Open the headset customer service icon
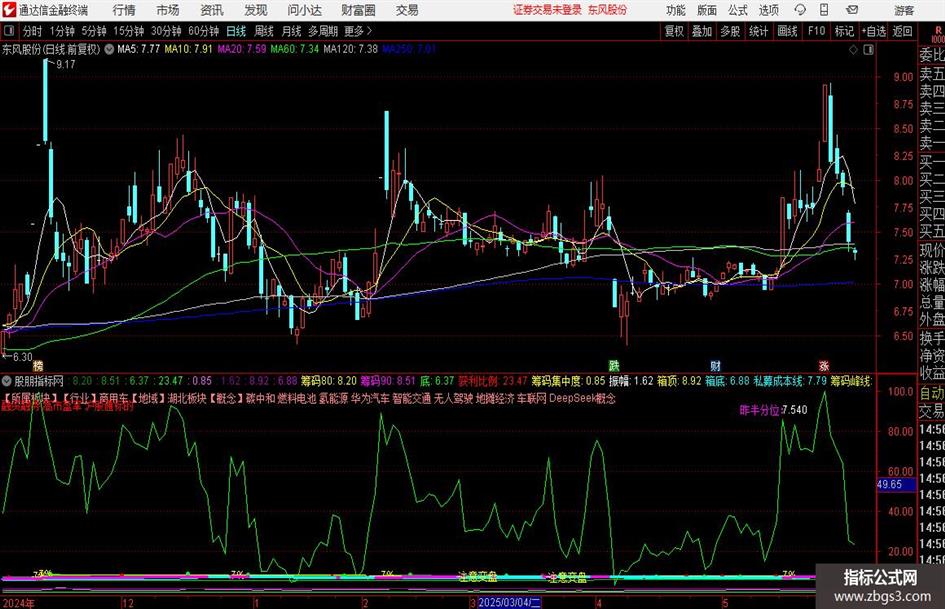 800,10
